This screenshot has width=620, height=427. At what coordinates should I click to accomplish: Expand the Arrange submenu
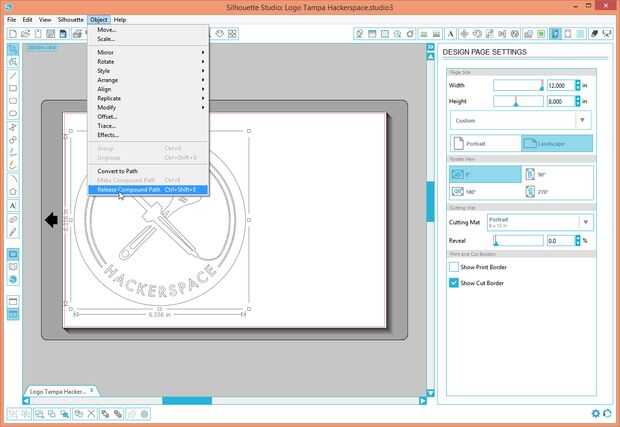coord(149,80)
